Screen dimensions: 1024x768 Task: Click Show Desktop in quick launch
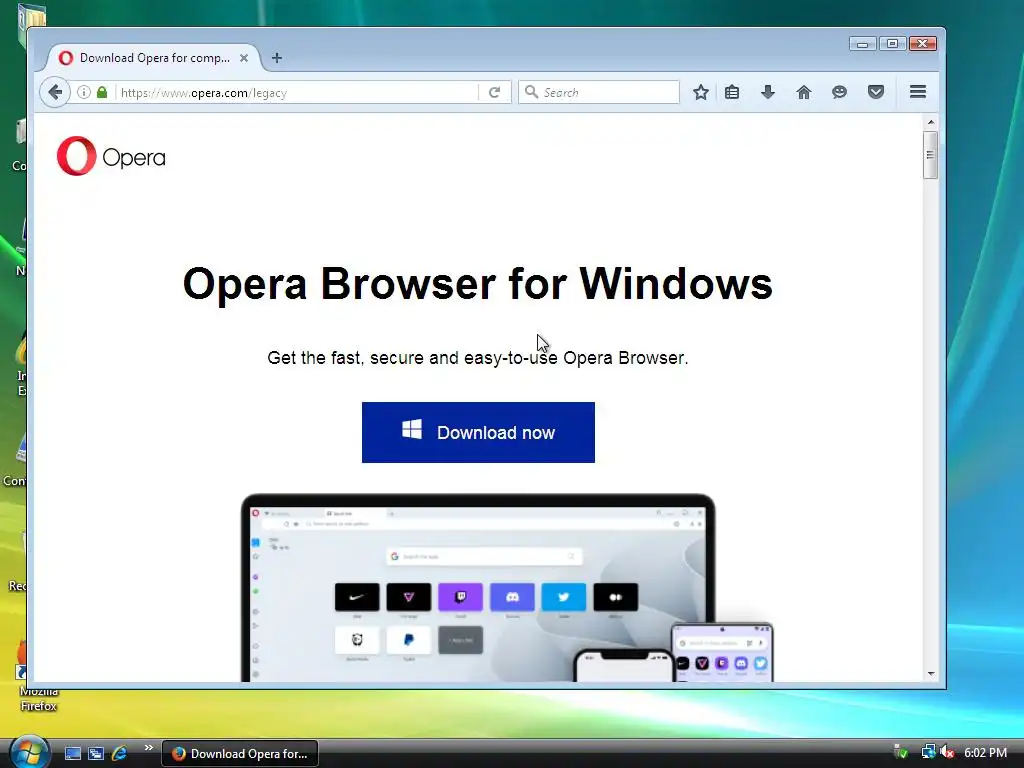pos(73,754)
